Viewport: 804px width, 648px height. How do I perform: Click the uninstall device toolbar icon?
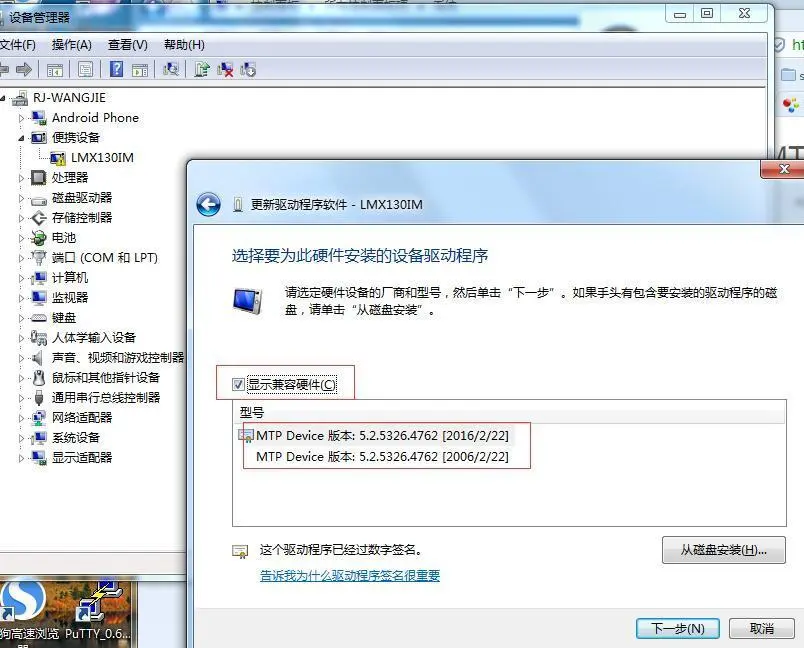(x=224, y=69)
